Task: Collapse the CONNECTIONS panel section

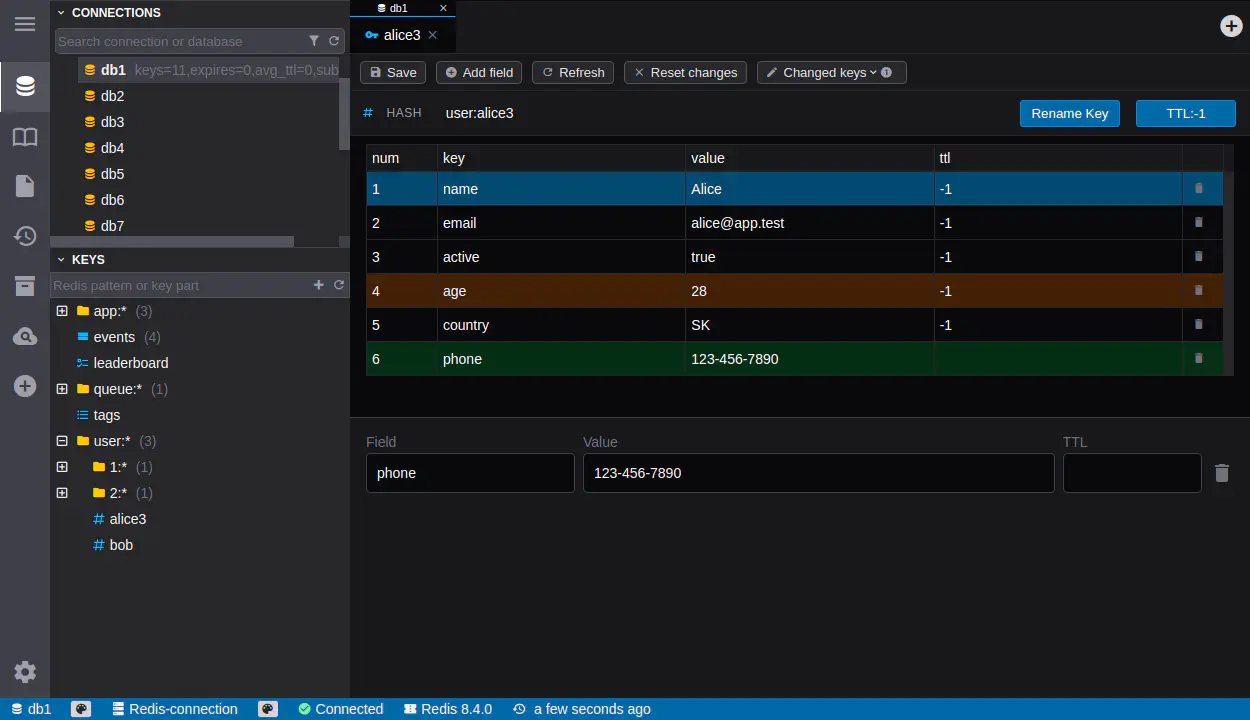Action: [61, 13]
